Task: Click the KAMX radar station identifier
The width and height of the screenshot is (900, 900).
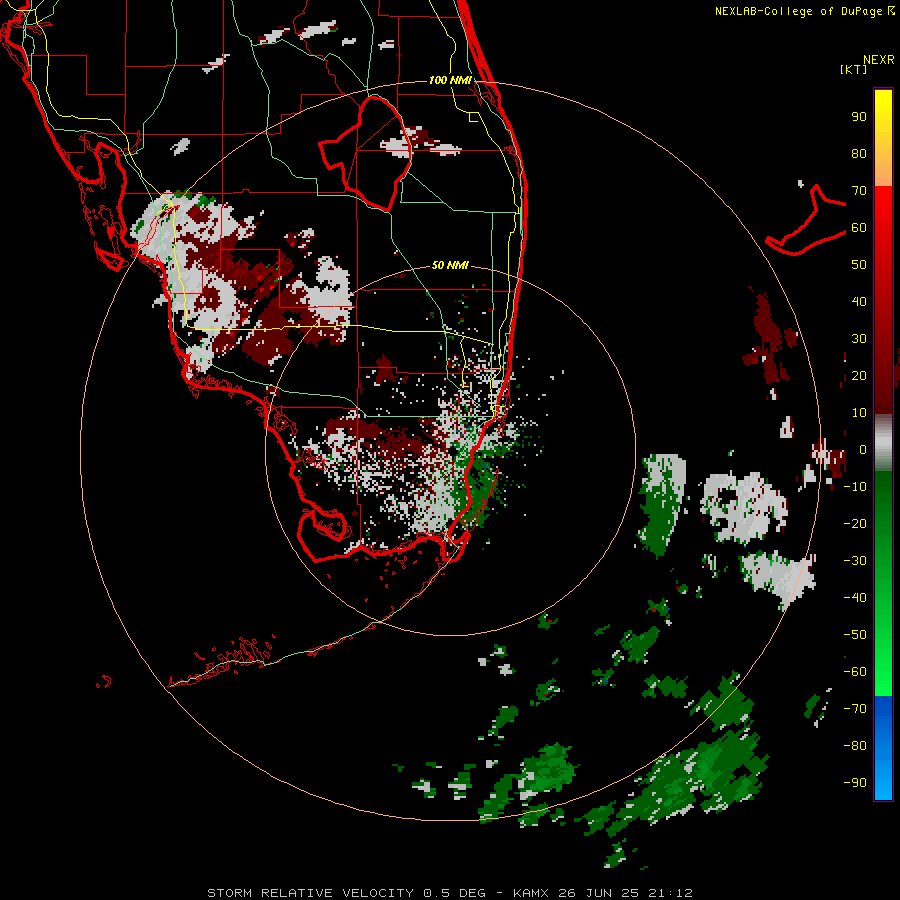Action: click(530, 893)
